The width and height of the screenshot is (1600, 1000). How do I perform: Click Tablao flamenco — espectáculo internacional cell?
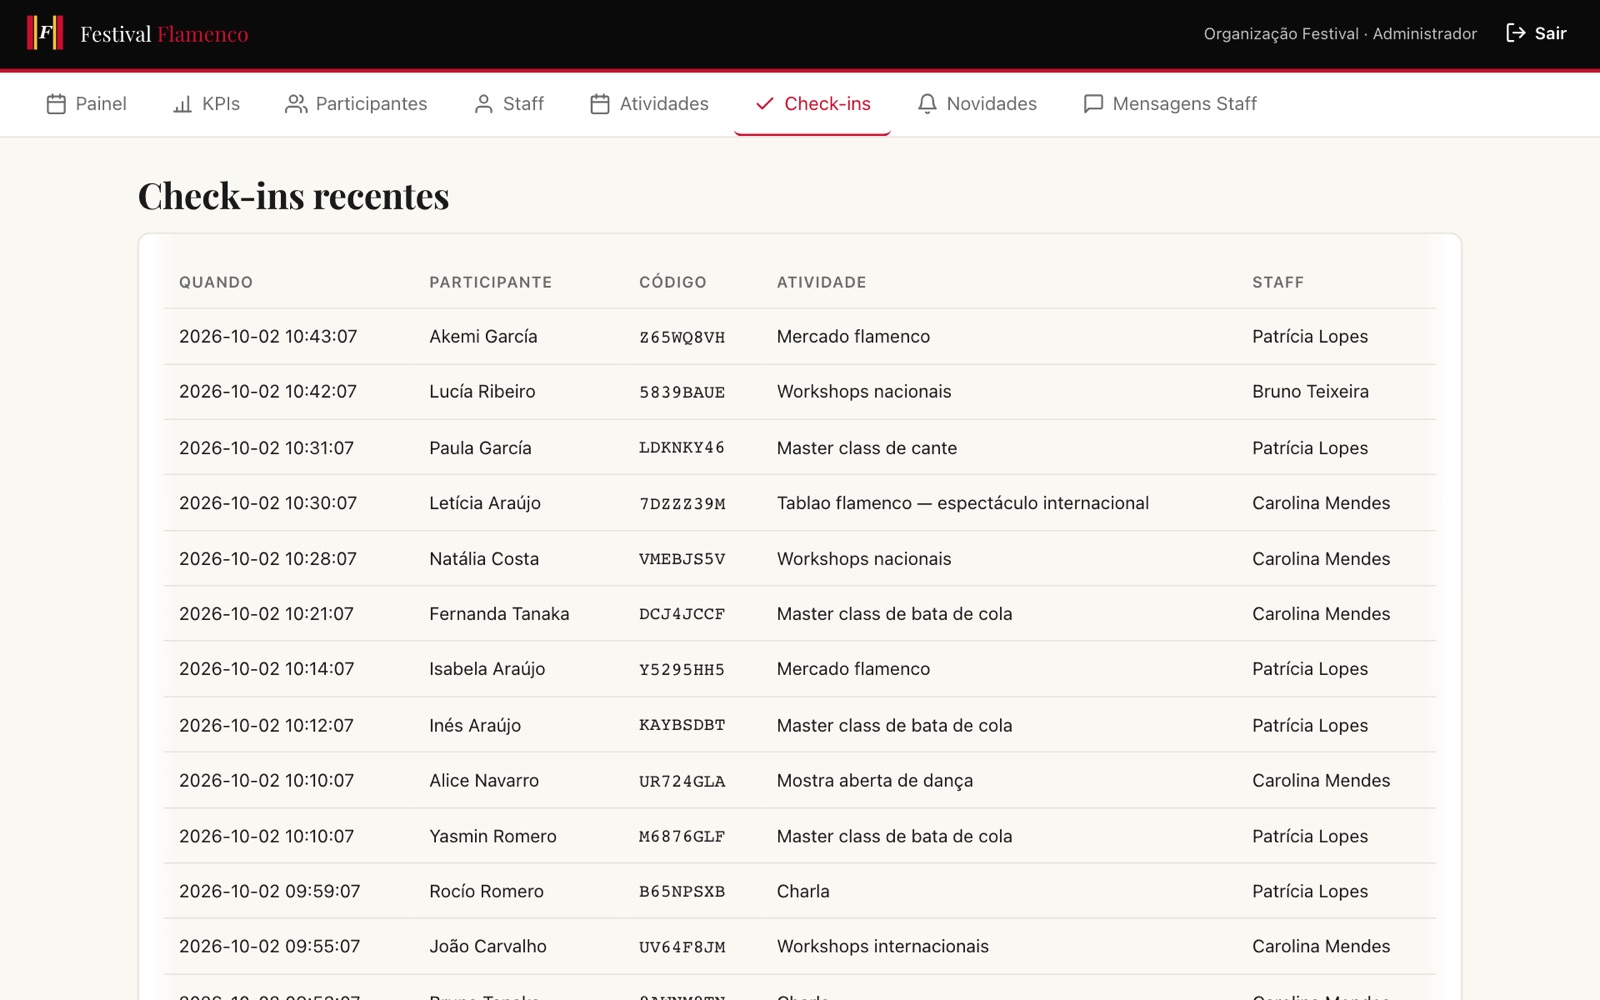coord(963,503)
